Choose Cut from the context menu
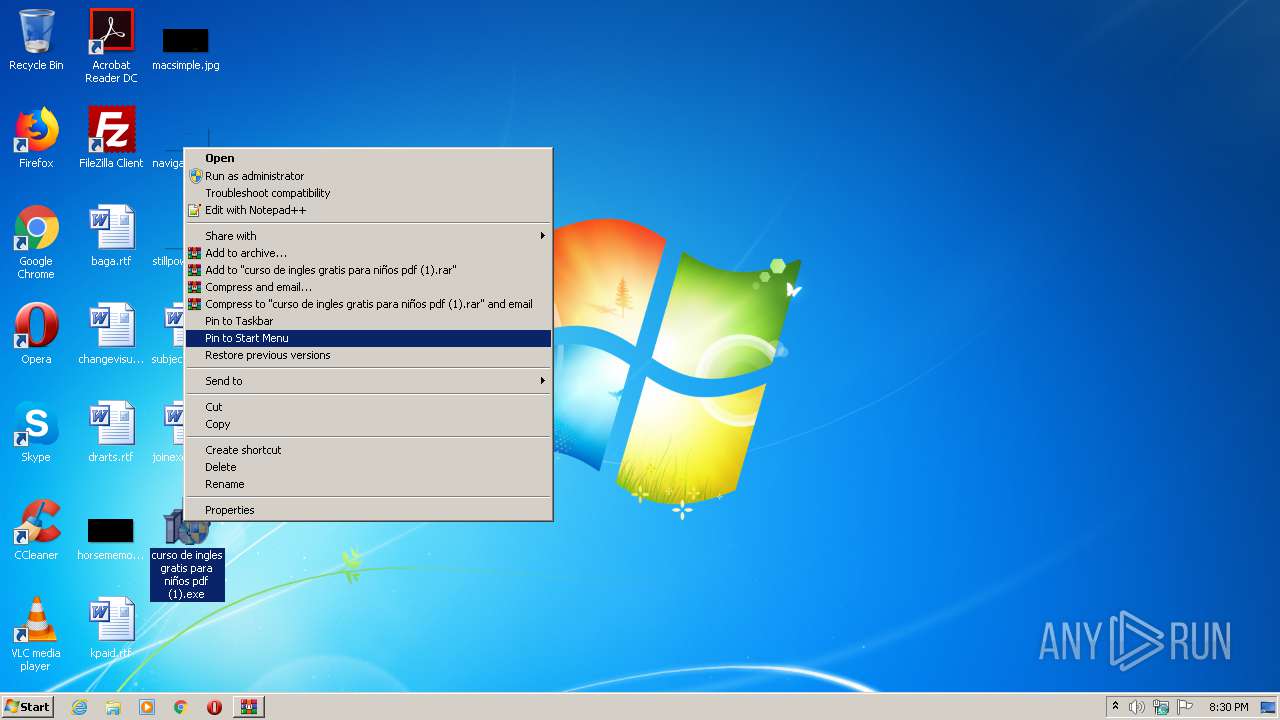 369,407
